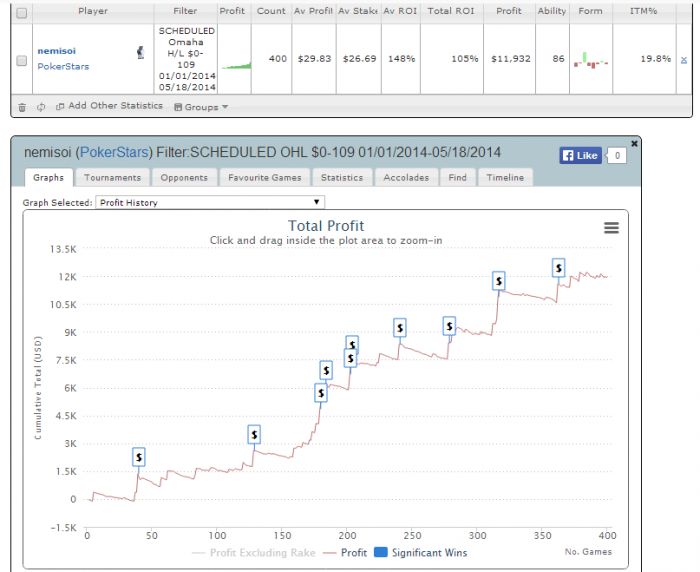Sort by the Player column header

click(93, 11)
